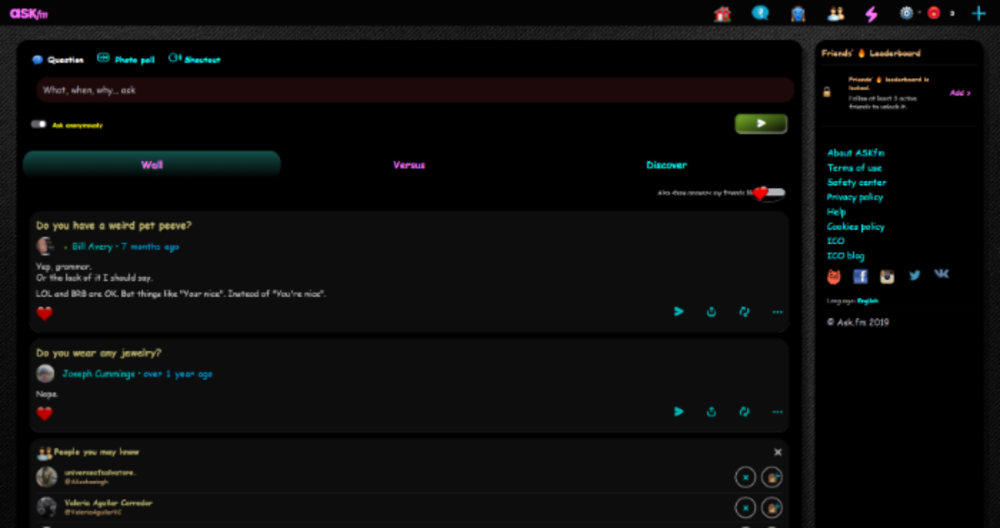Open the ICO link
The width and height of the screenshot is (1000, 528).
[x=835, y=241]
